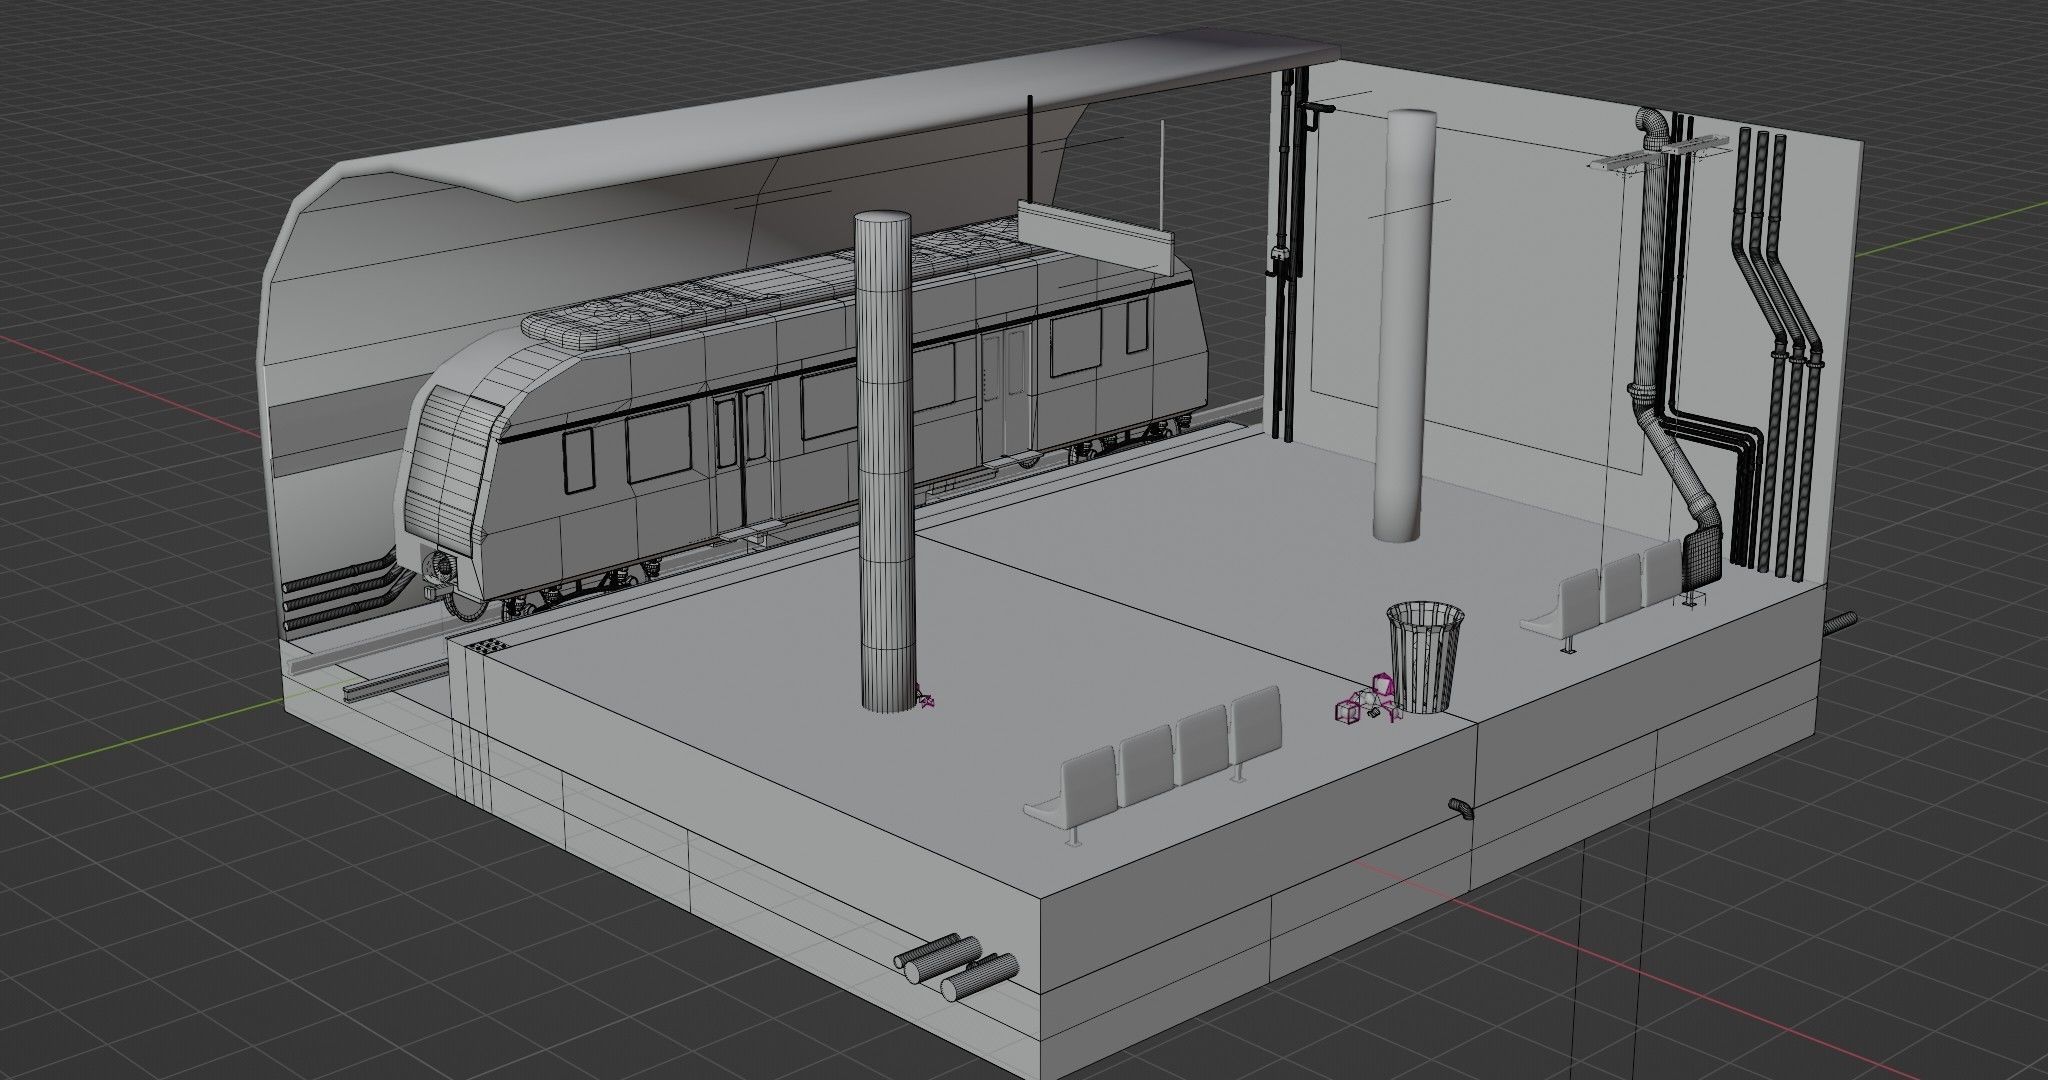The width and height of the screenshot is (2048, 1080).
Task: Click the magenta cube debris beside the trash bin
Action: (x=1368, y=700)
